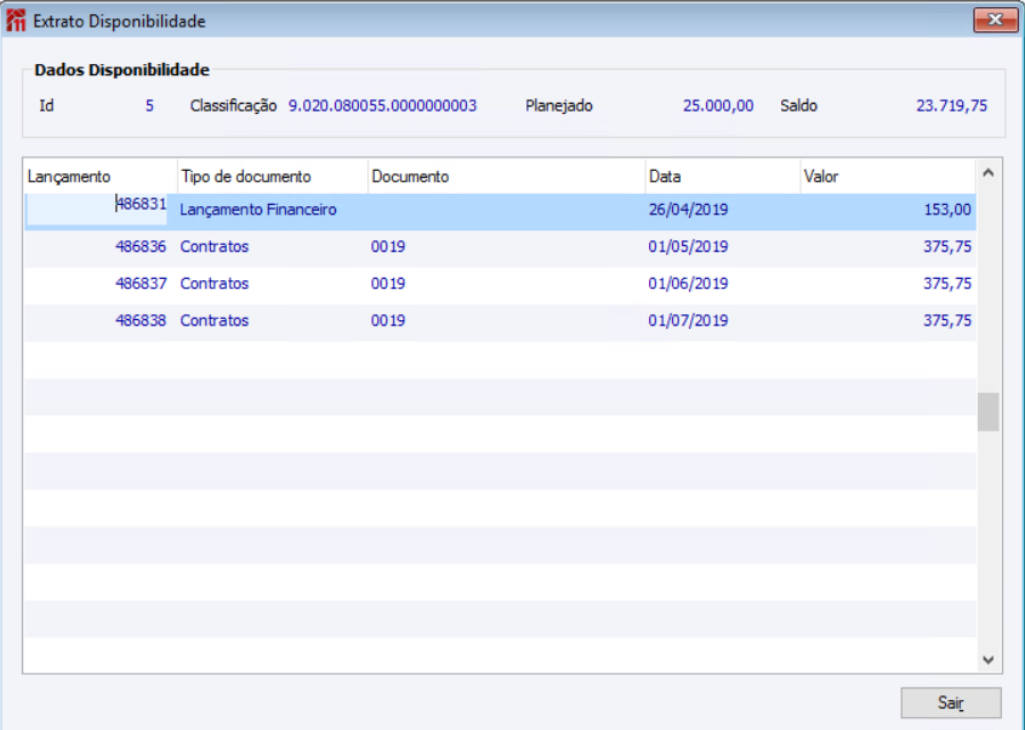Select the row with entry 486838
The height and width of the screenshot is (730, 1025).
pyautogui.click(x=500, y=321)
